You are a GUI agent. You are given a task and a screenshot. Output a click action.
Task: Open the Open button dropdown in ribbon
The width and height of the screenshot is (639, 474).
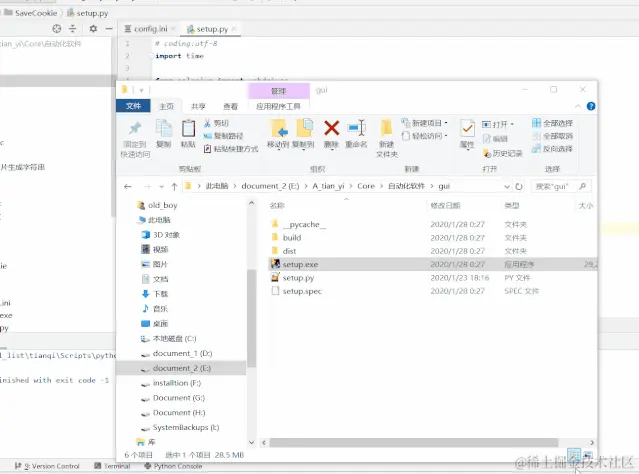point(498,124)
